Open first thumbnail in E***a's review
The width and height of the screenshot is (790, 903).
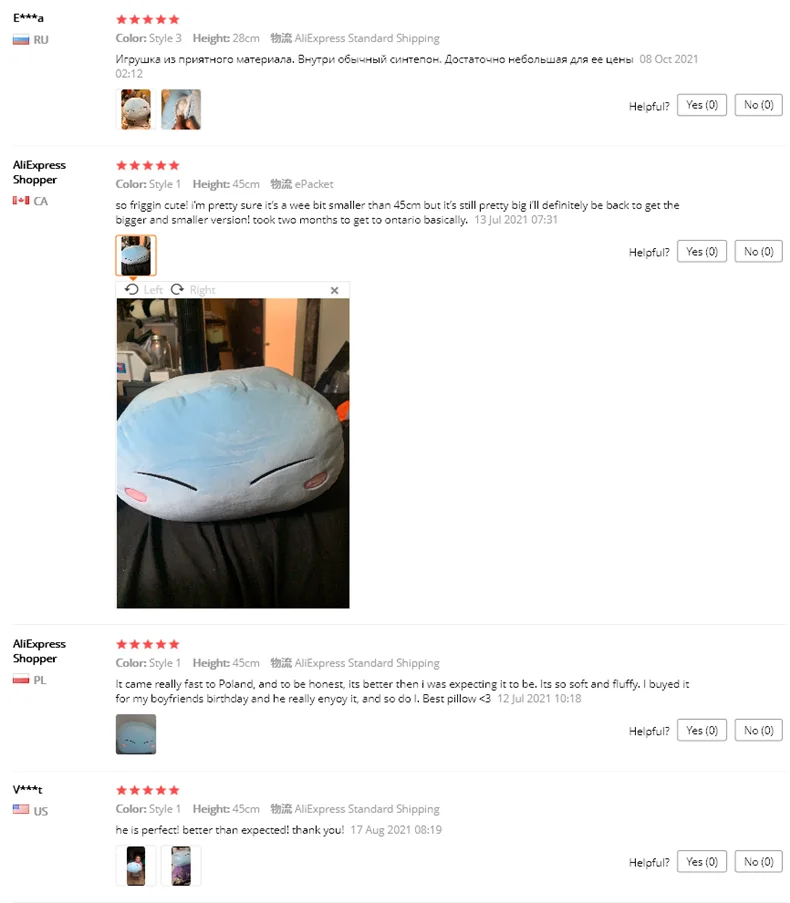click(x=136, y=109)
